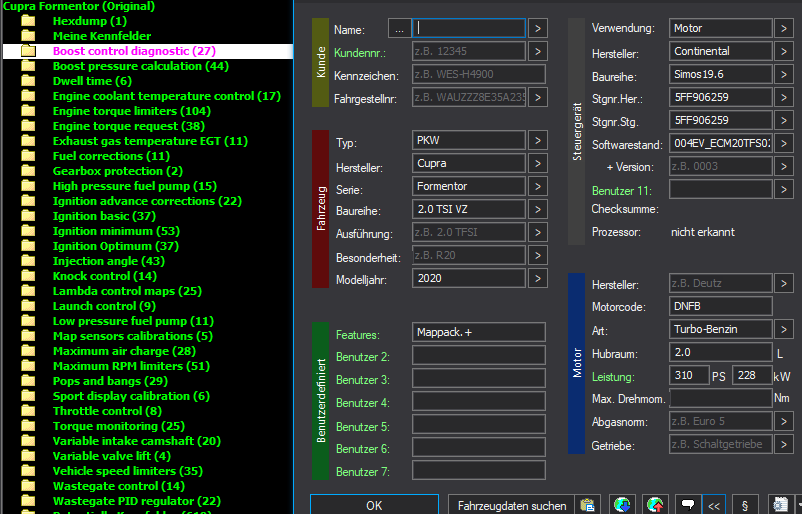Open arrow list next to Fahrgestellnr. field
Screen dimensions: 802x514
click(x=538, y=97)
